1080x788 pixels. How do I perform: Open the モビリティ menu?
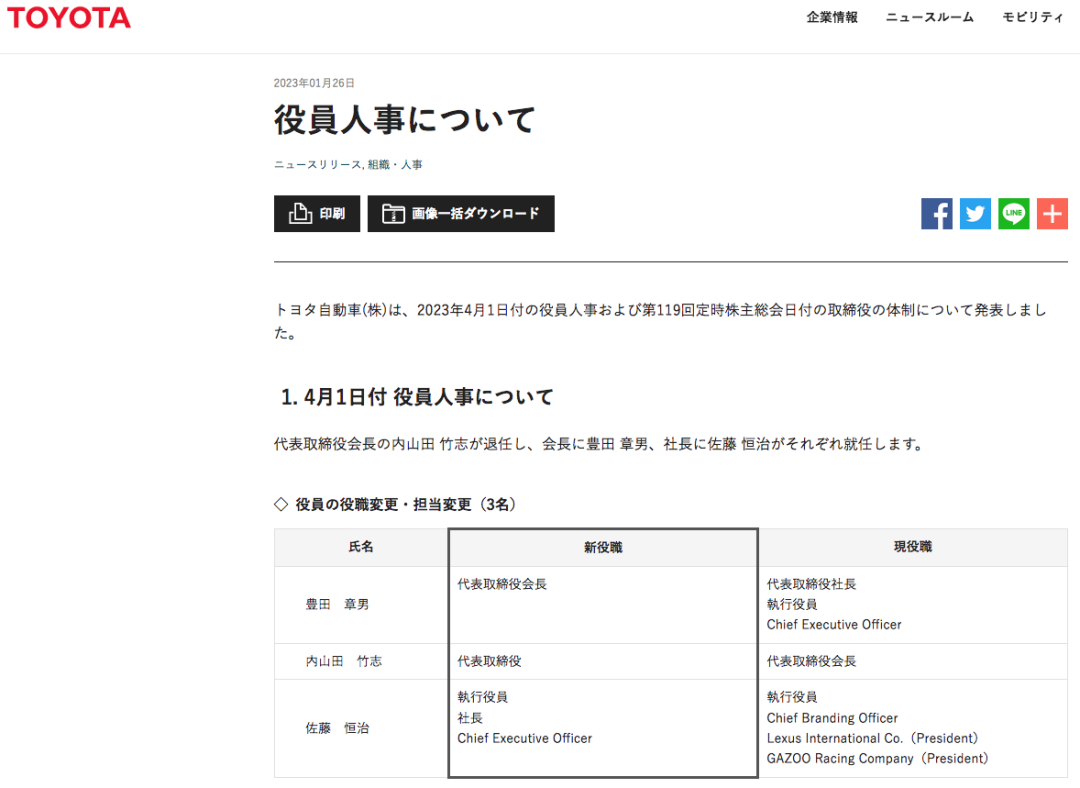pos(1033,17)
